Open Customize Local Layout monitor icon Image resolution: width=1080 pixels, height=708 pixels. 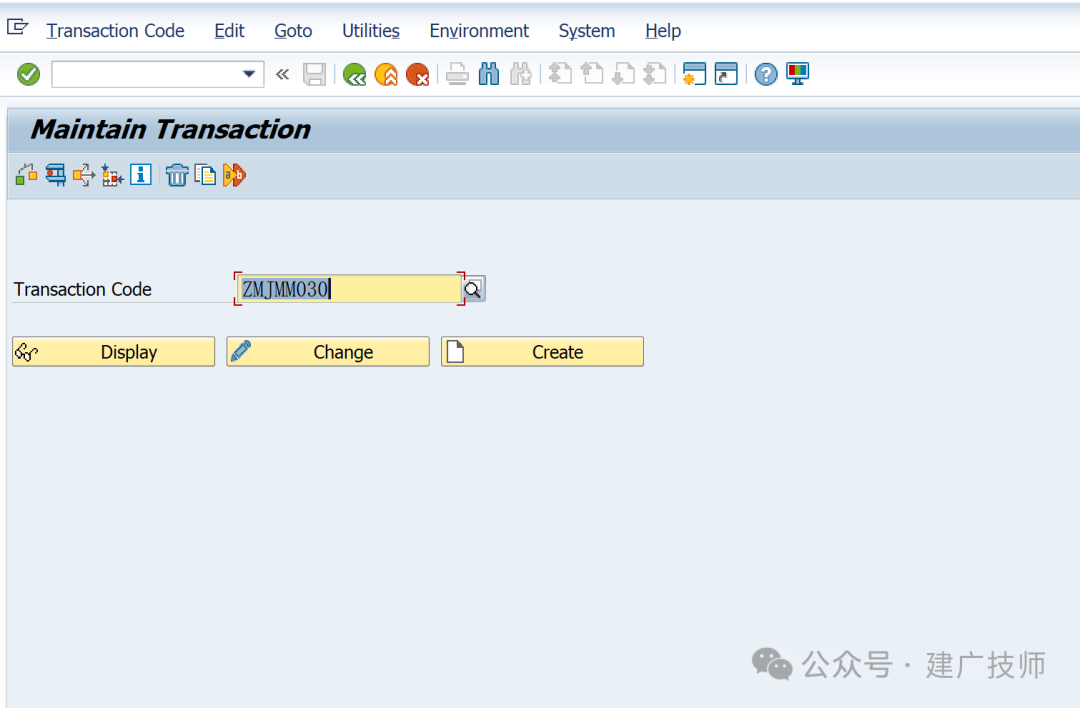[x=798, y=74]
